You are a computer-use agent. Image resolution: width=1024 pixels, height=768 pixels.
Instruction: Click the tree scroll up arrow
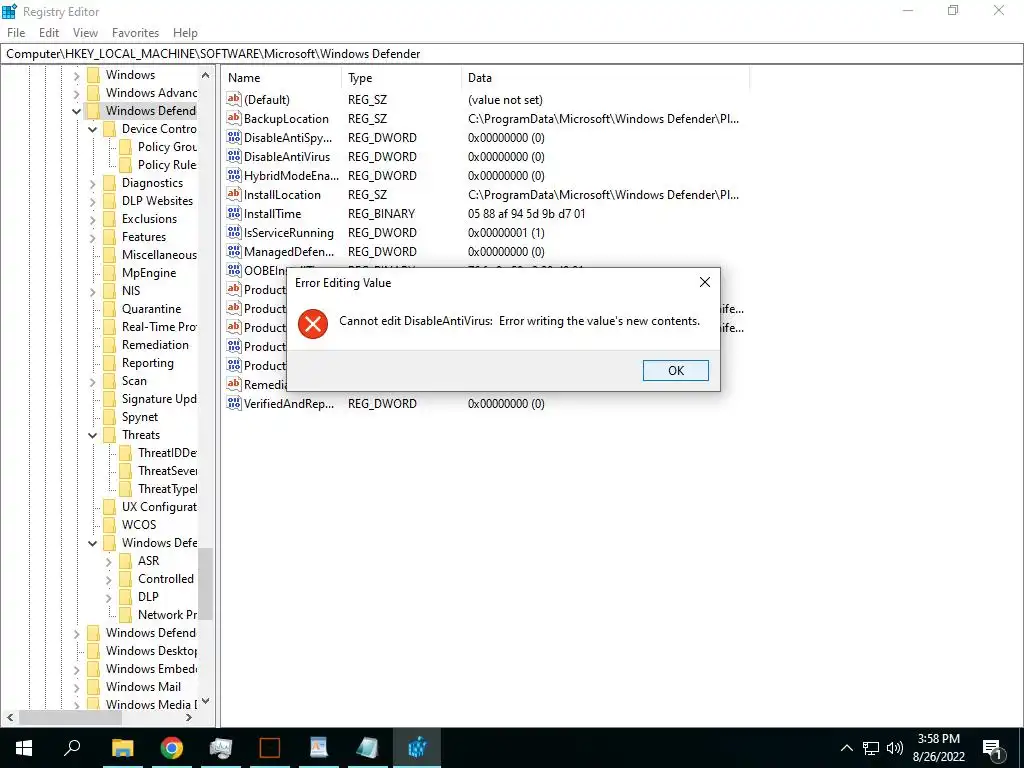(x=206, y=75)
